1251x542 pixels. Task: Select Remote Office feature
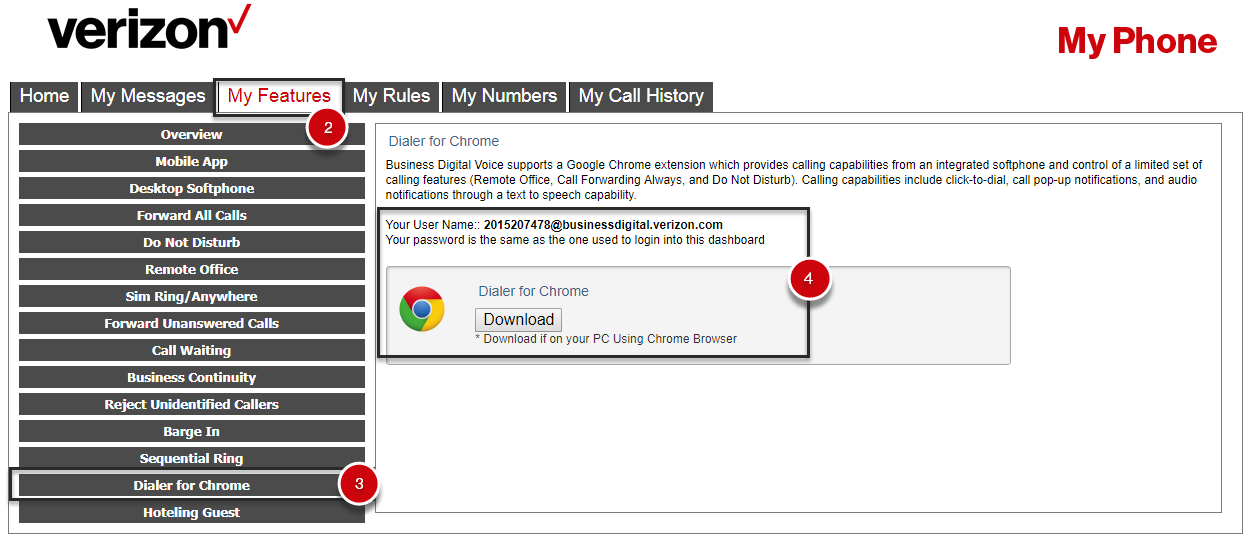(192, 269)
